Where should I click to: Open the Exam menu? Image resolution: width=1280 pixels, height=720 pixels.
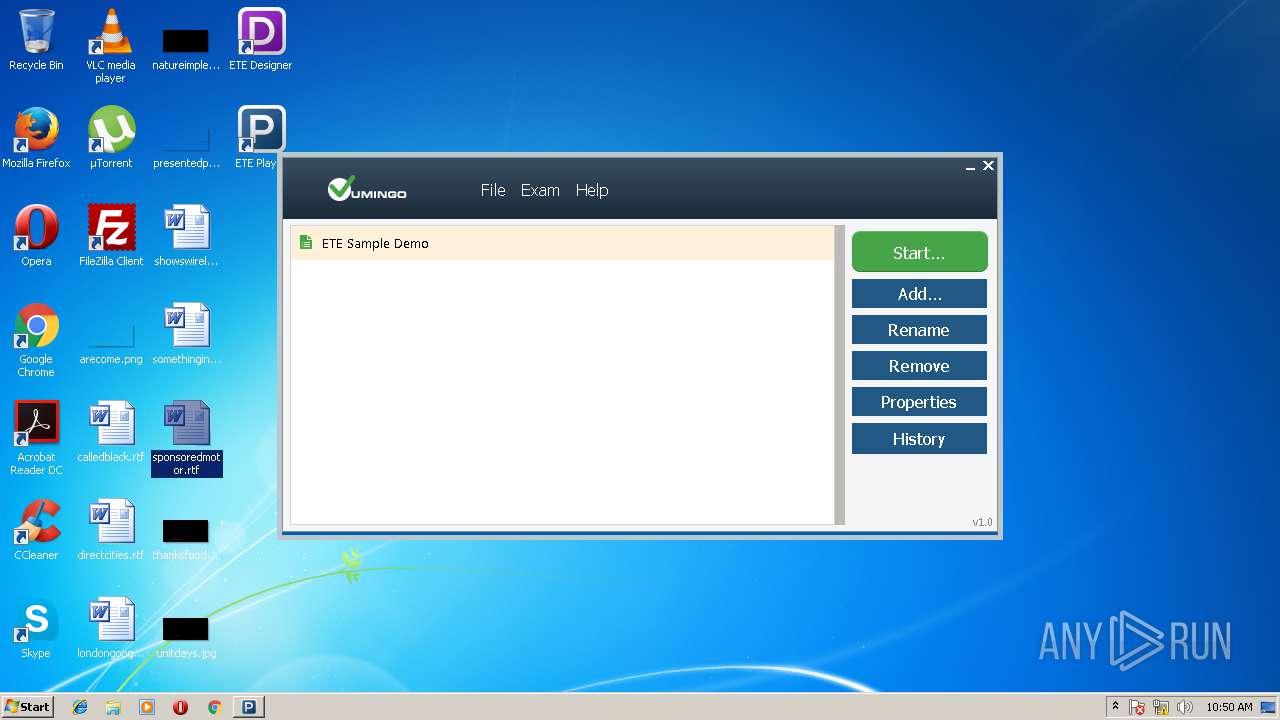tap(540, 190)
